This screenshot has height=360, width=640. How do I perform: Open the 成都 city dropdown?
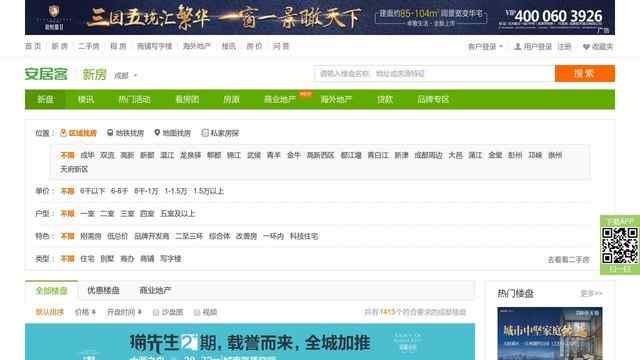coord(126,76)
